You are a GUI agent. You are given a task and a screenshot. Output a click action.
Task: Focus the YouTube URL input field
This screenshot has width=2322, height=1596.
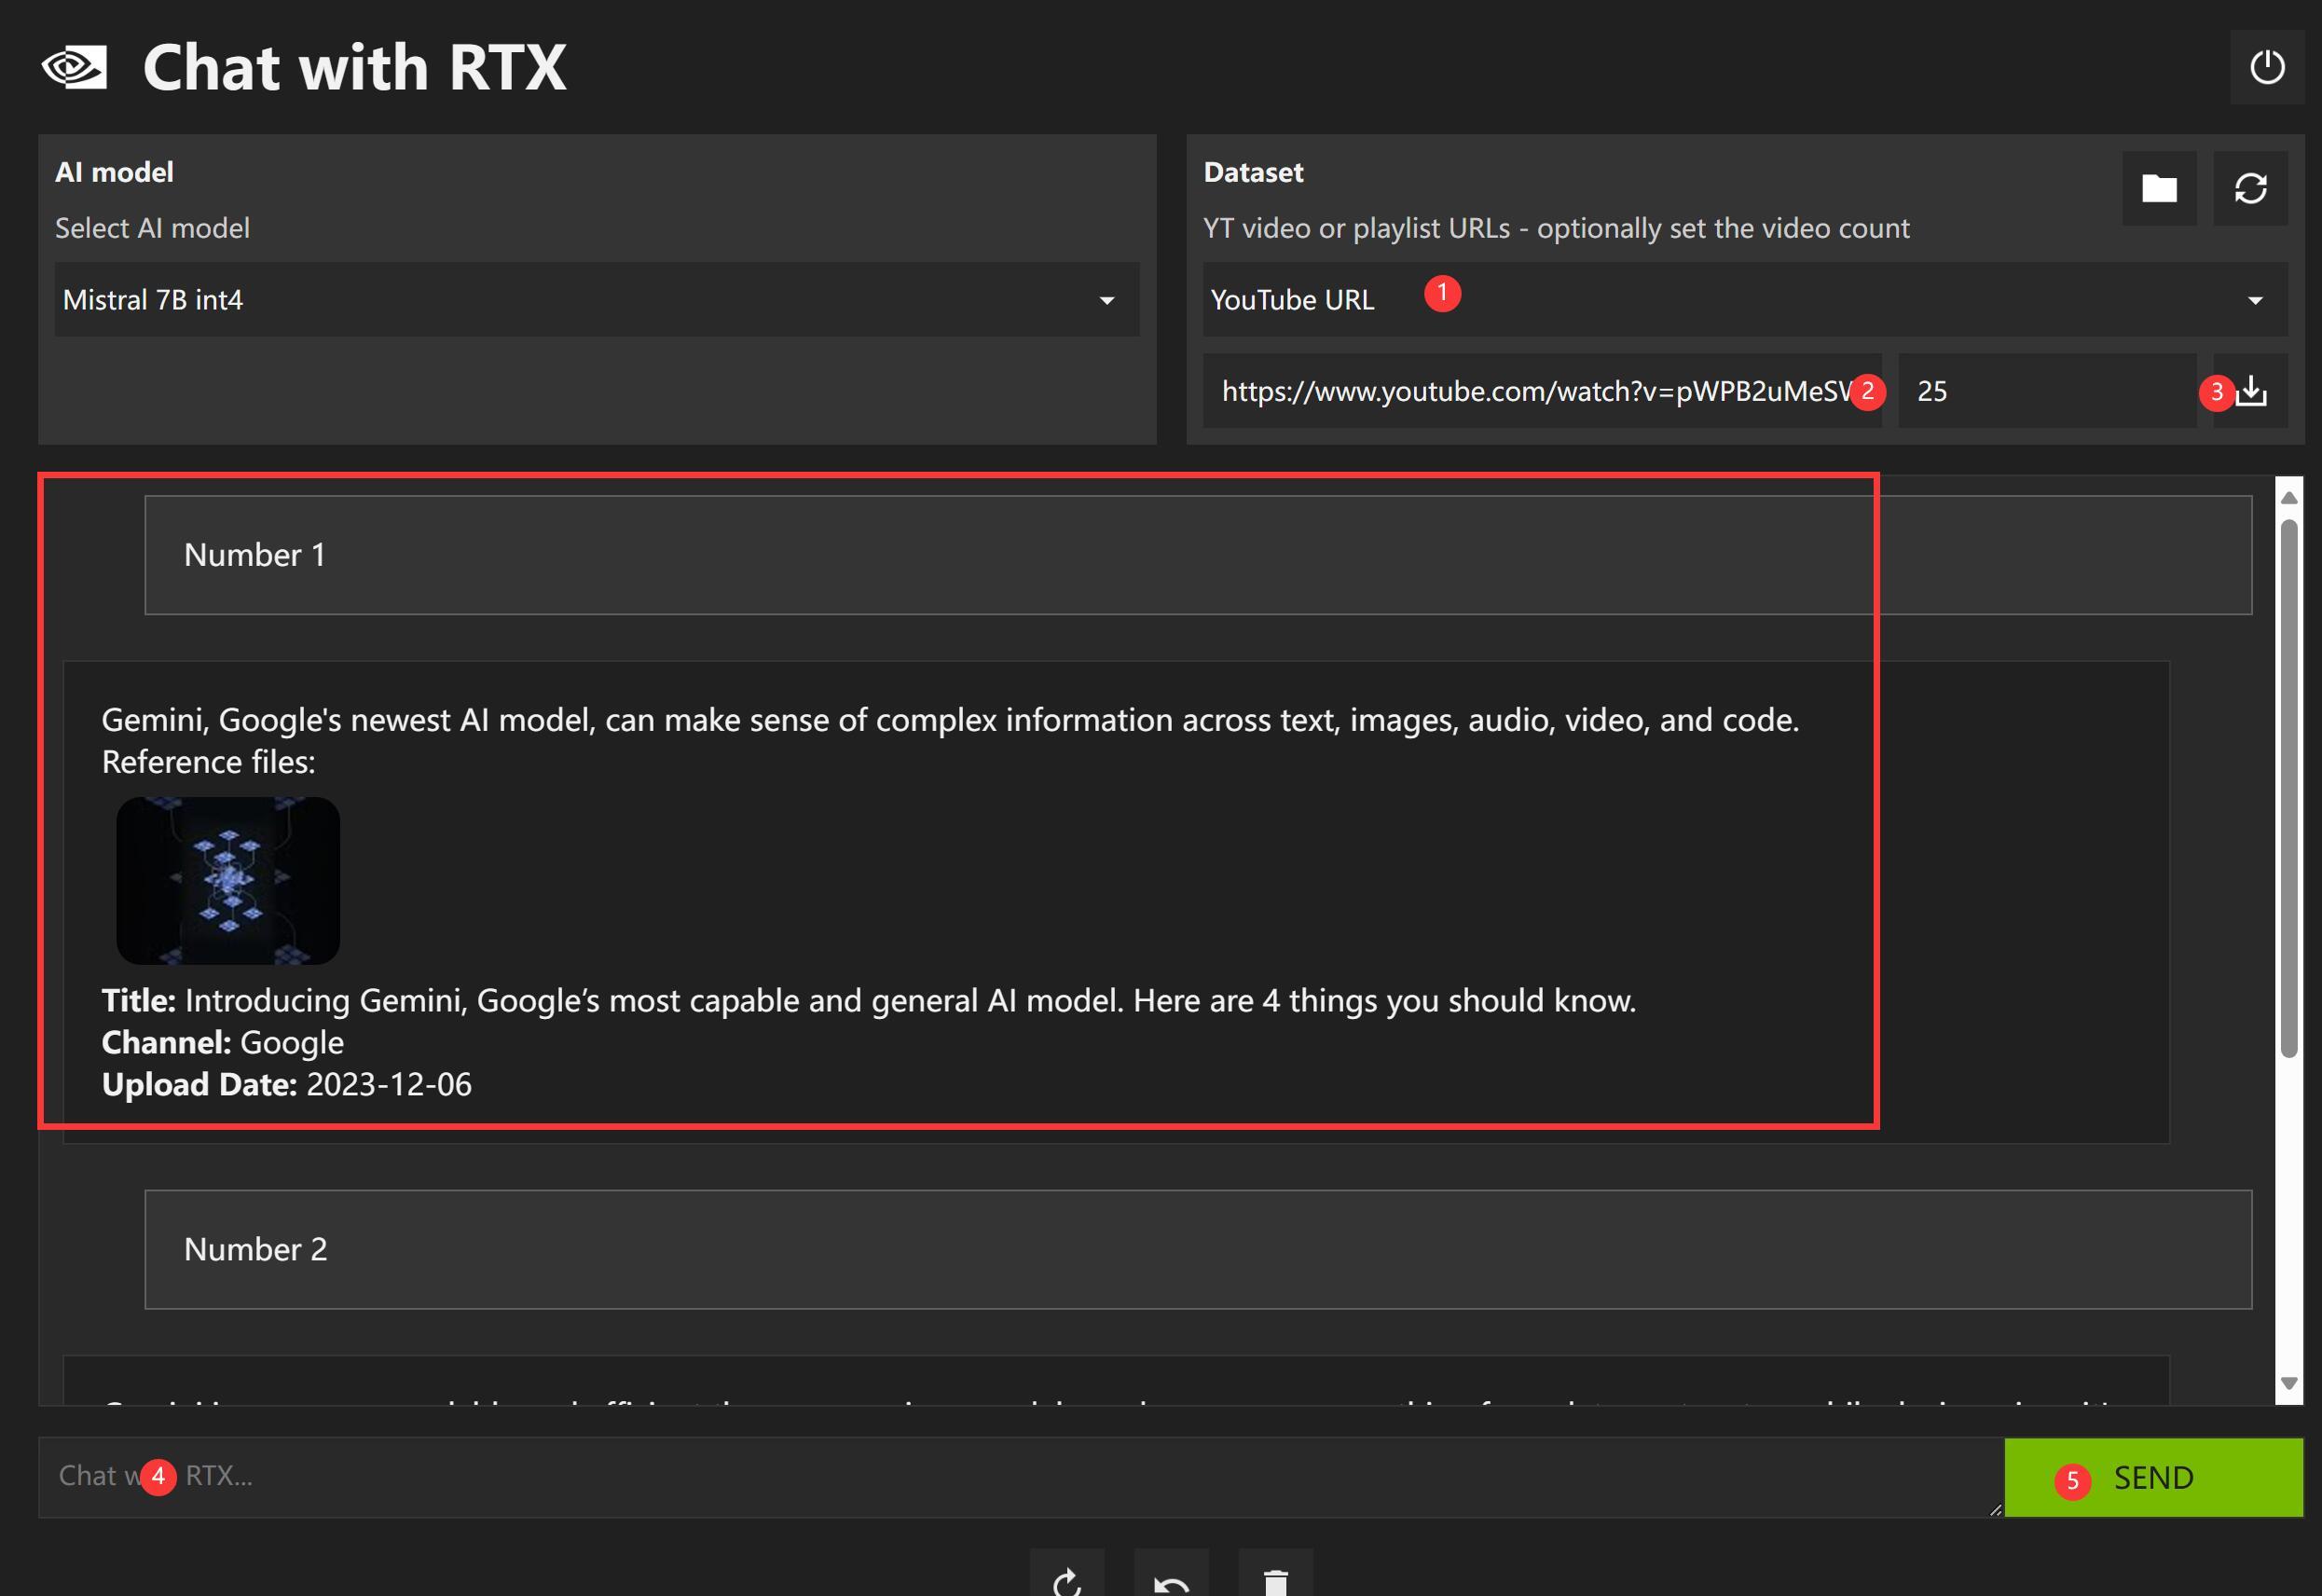(x=1542, y=391)
